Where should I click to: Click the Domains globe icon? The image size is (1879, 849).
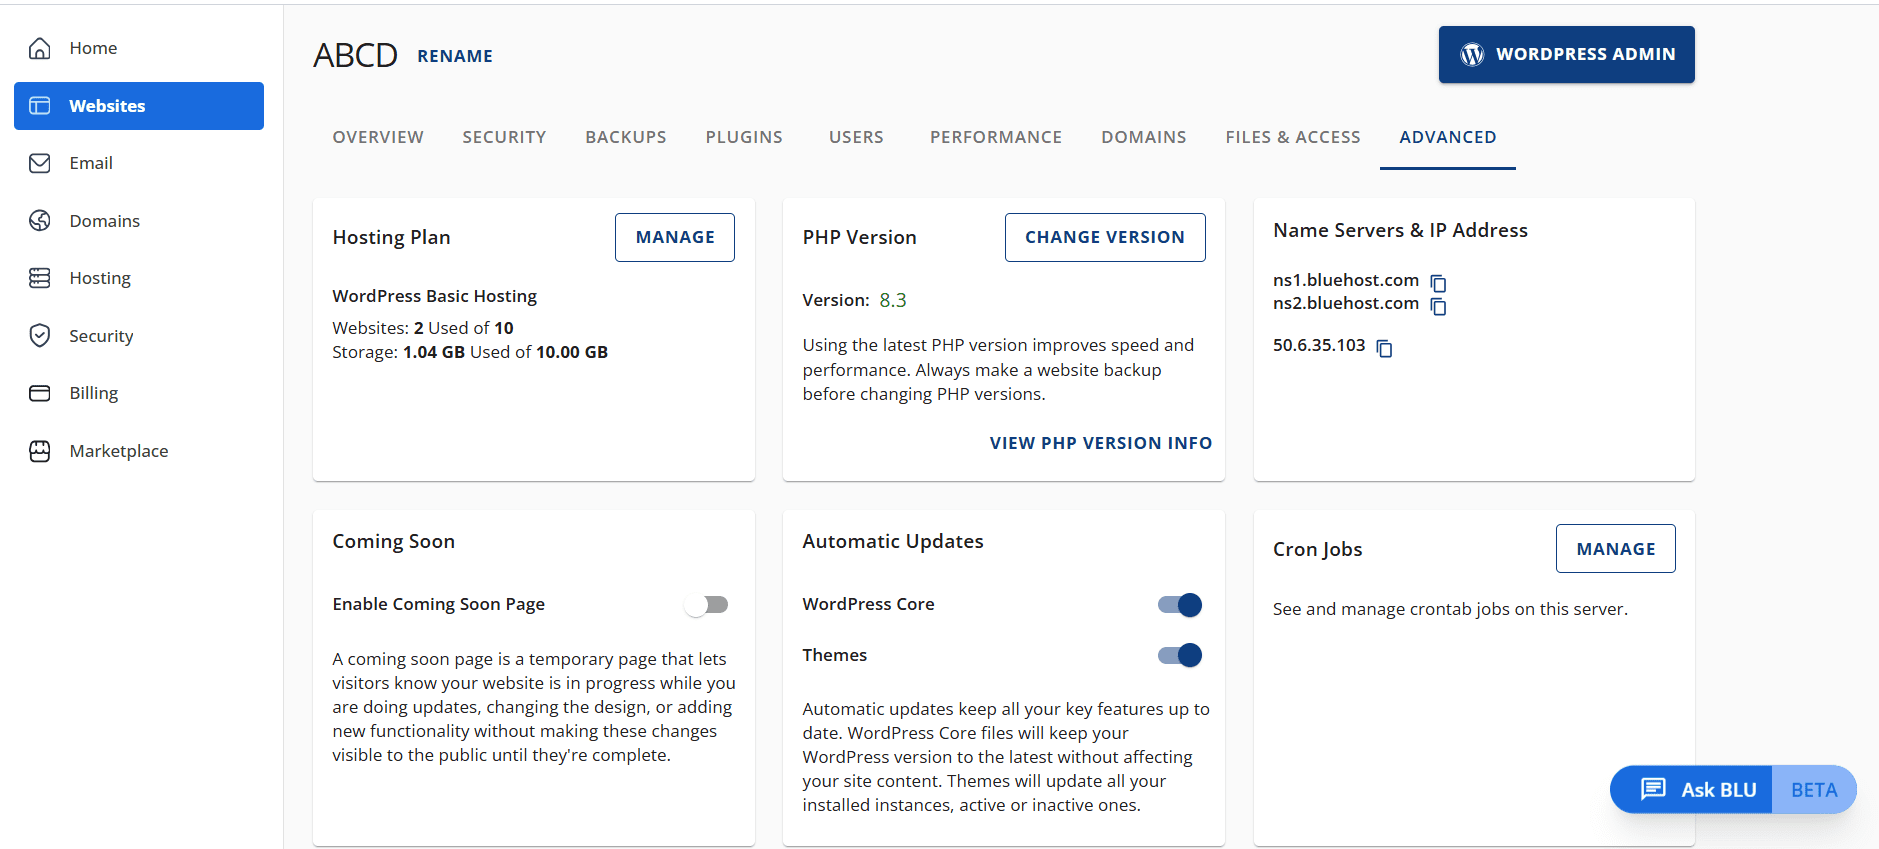(40, 221)
